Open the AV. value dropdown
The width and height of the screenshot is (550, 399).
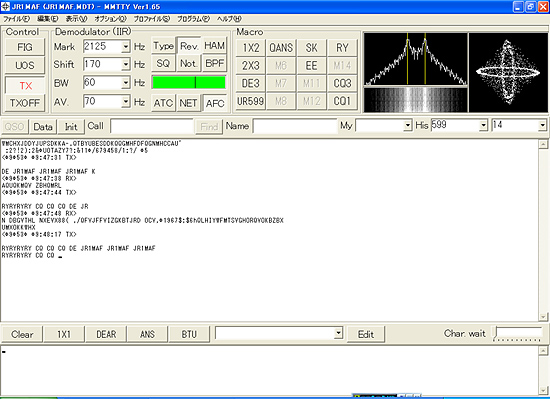(126, 102)
